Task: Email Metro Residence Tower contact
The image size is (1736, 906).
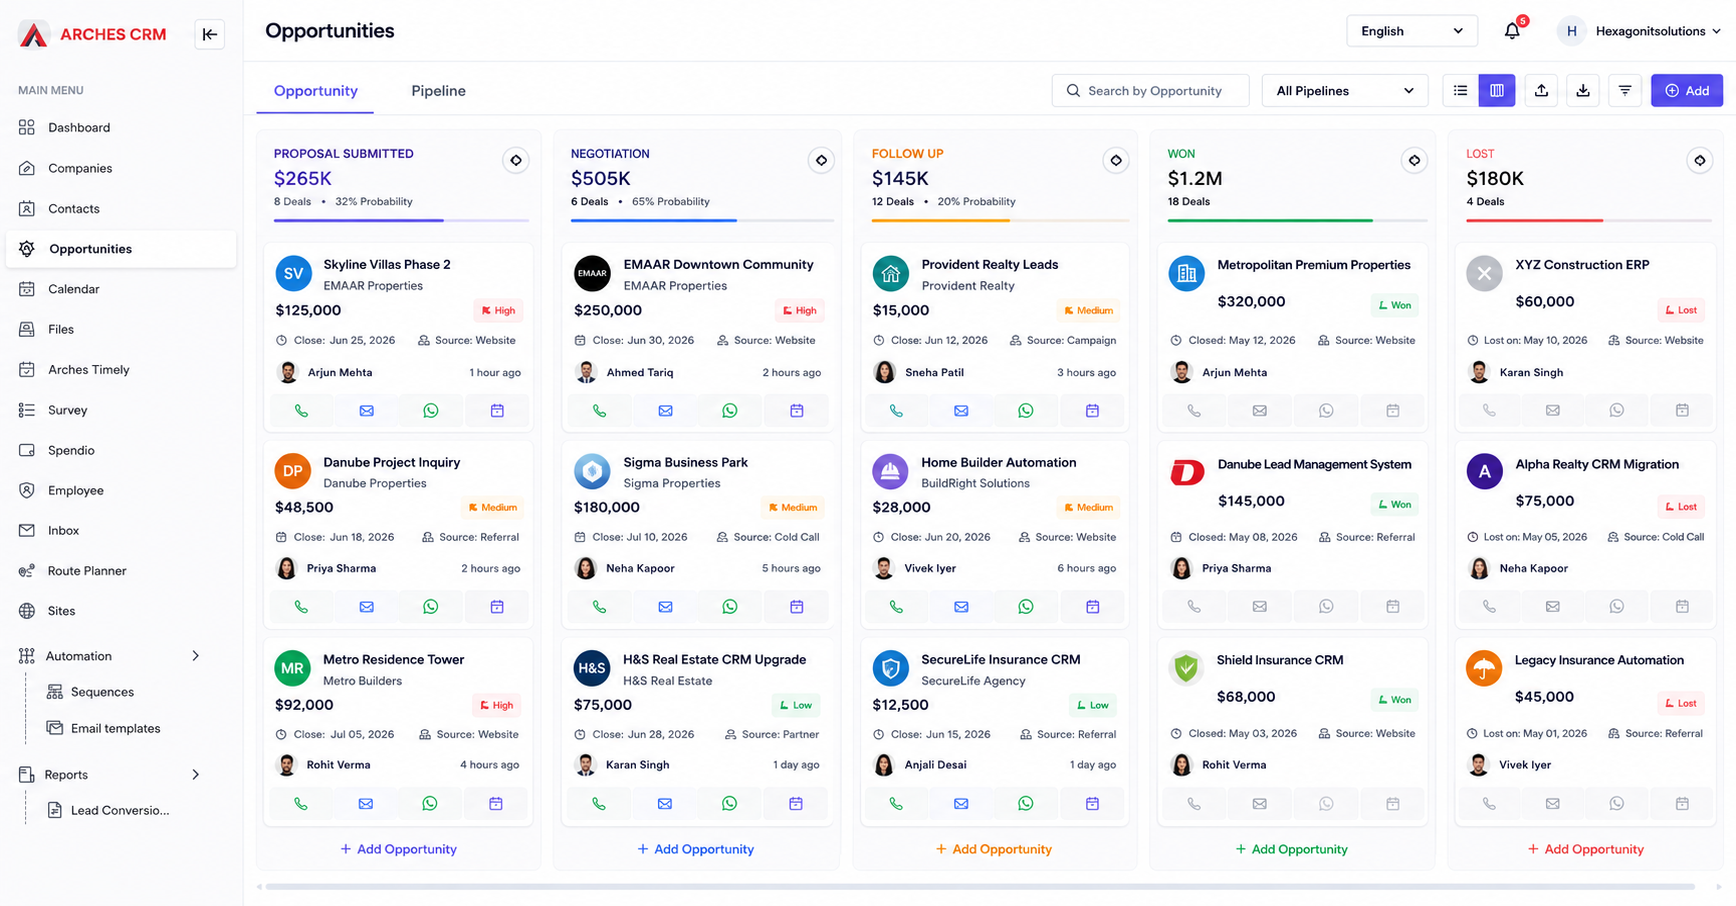Action: (366, 804)
